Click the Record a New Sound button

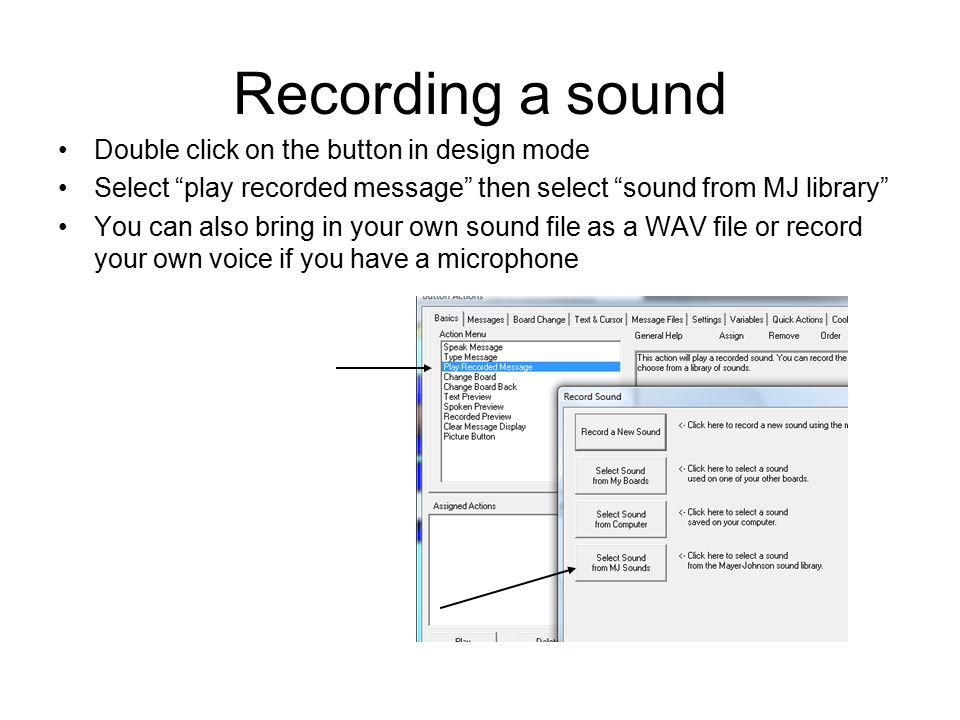pyautogui.click(x=620, y=432)
